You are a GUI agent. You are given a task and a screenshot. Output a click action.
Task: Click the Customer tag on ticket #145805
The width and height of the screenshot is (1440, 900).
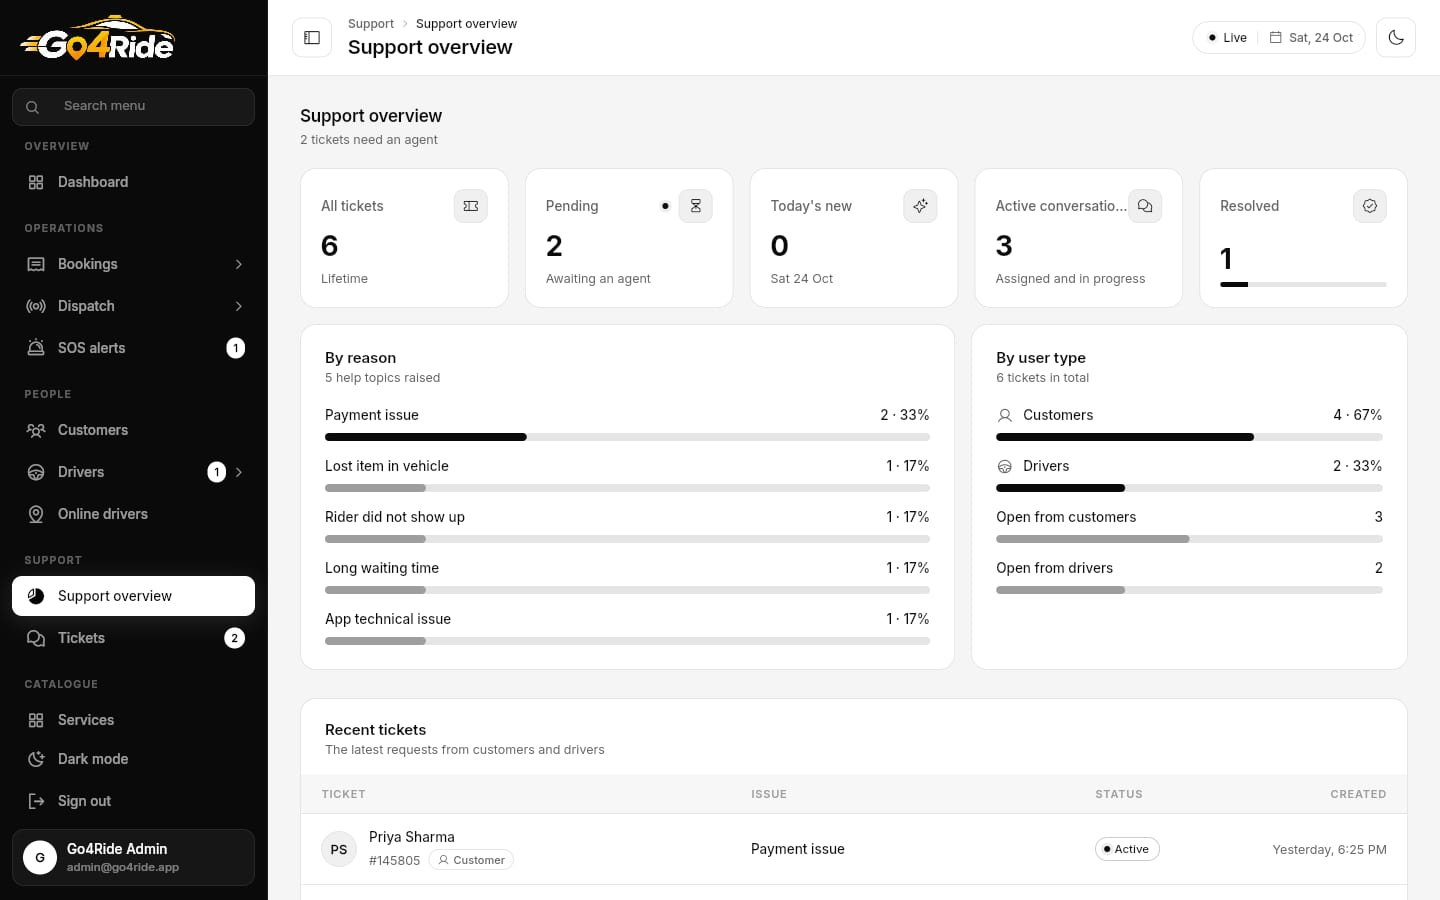[x=471, y=860]
